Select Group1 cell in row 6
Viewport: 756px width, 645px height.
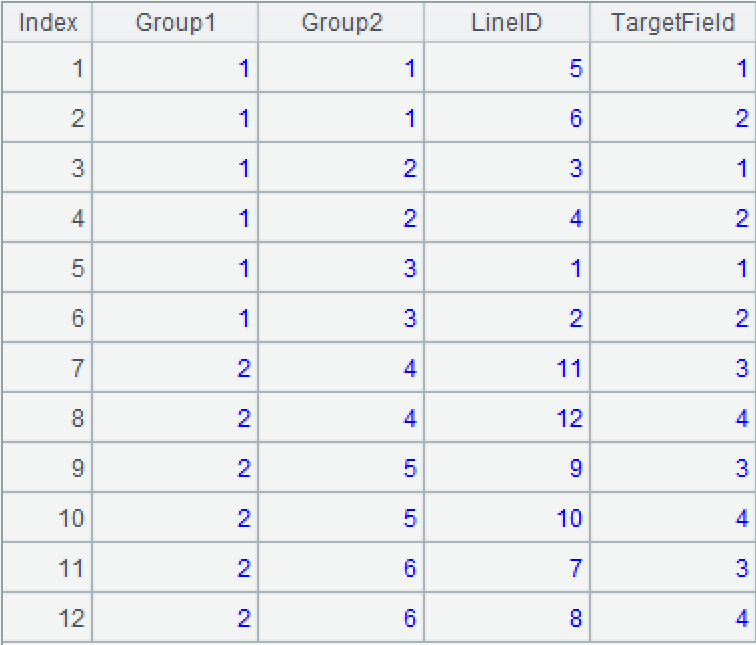pos(175,318)
